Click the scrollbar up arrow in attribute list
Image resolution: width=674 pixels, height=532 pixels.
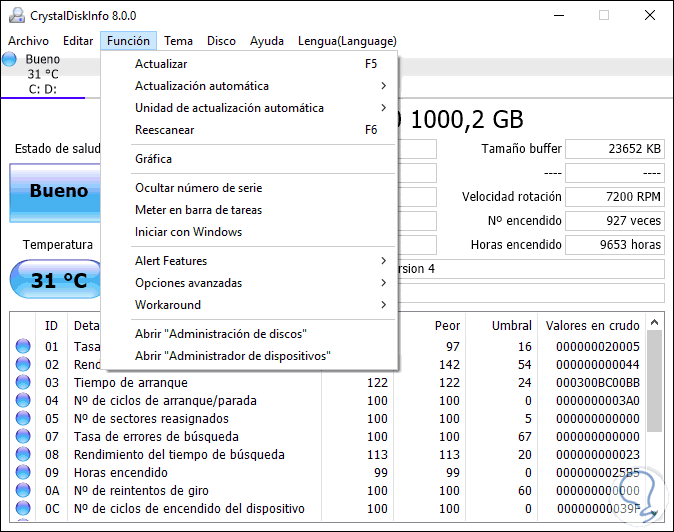point(655,322)
